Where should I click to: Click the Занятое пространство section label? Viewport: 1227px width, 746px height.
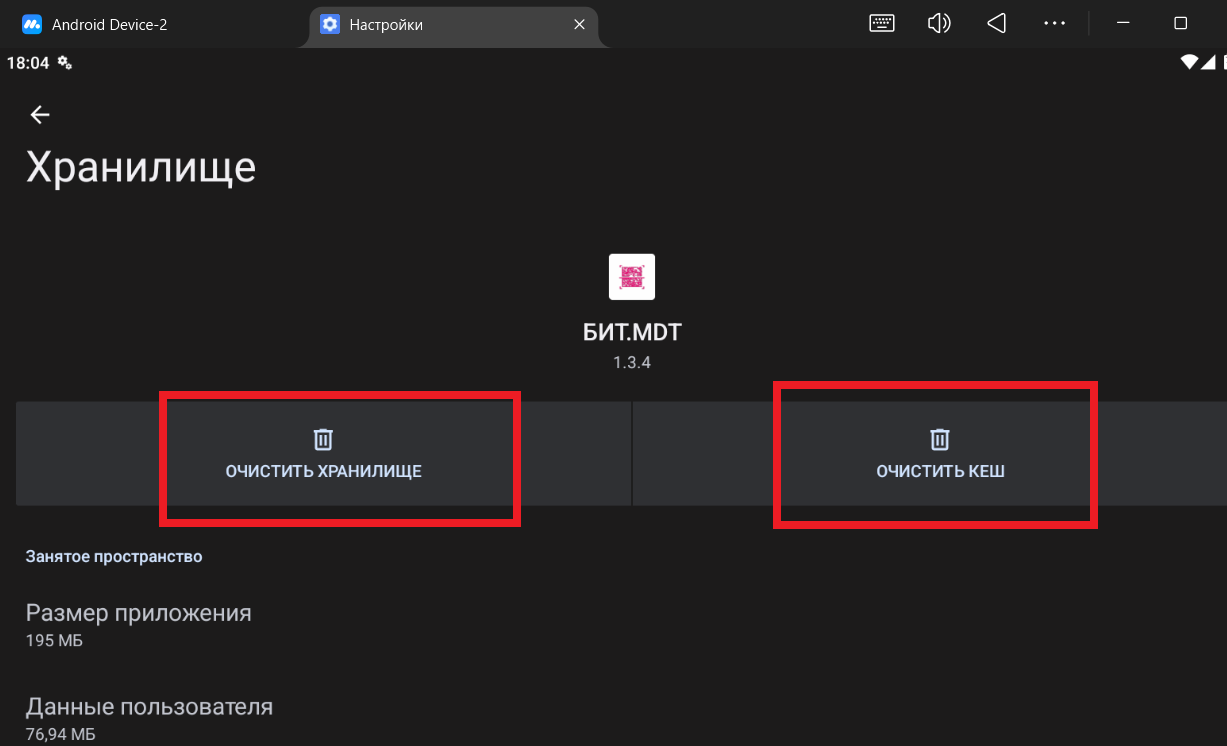[114, 557]
